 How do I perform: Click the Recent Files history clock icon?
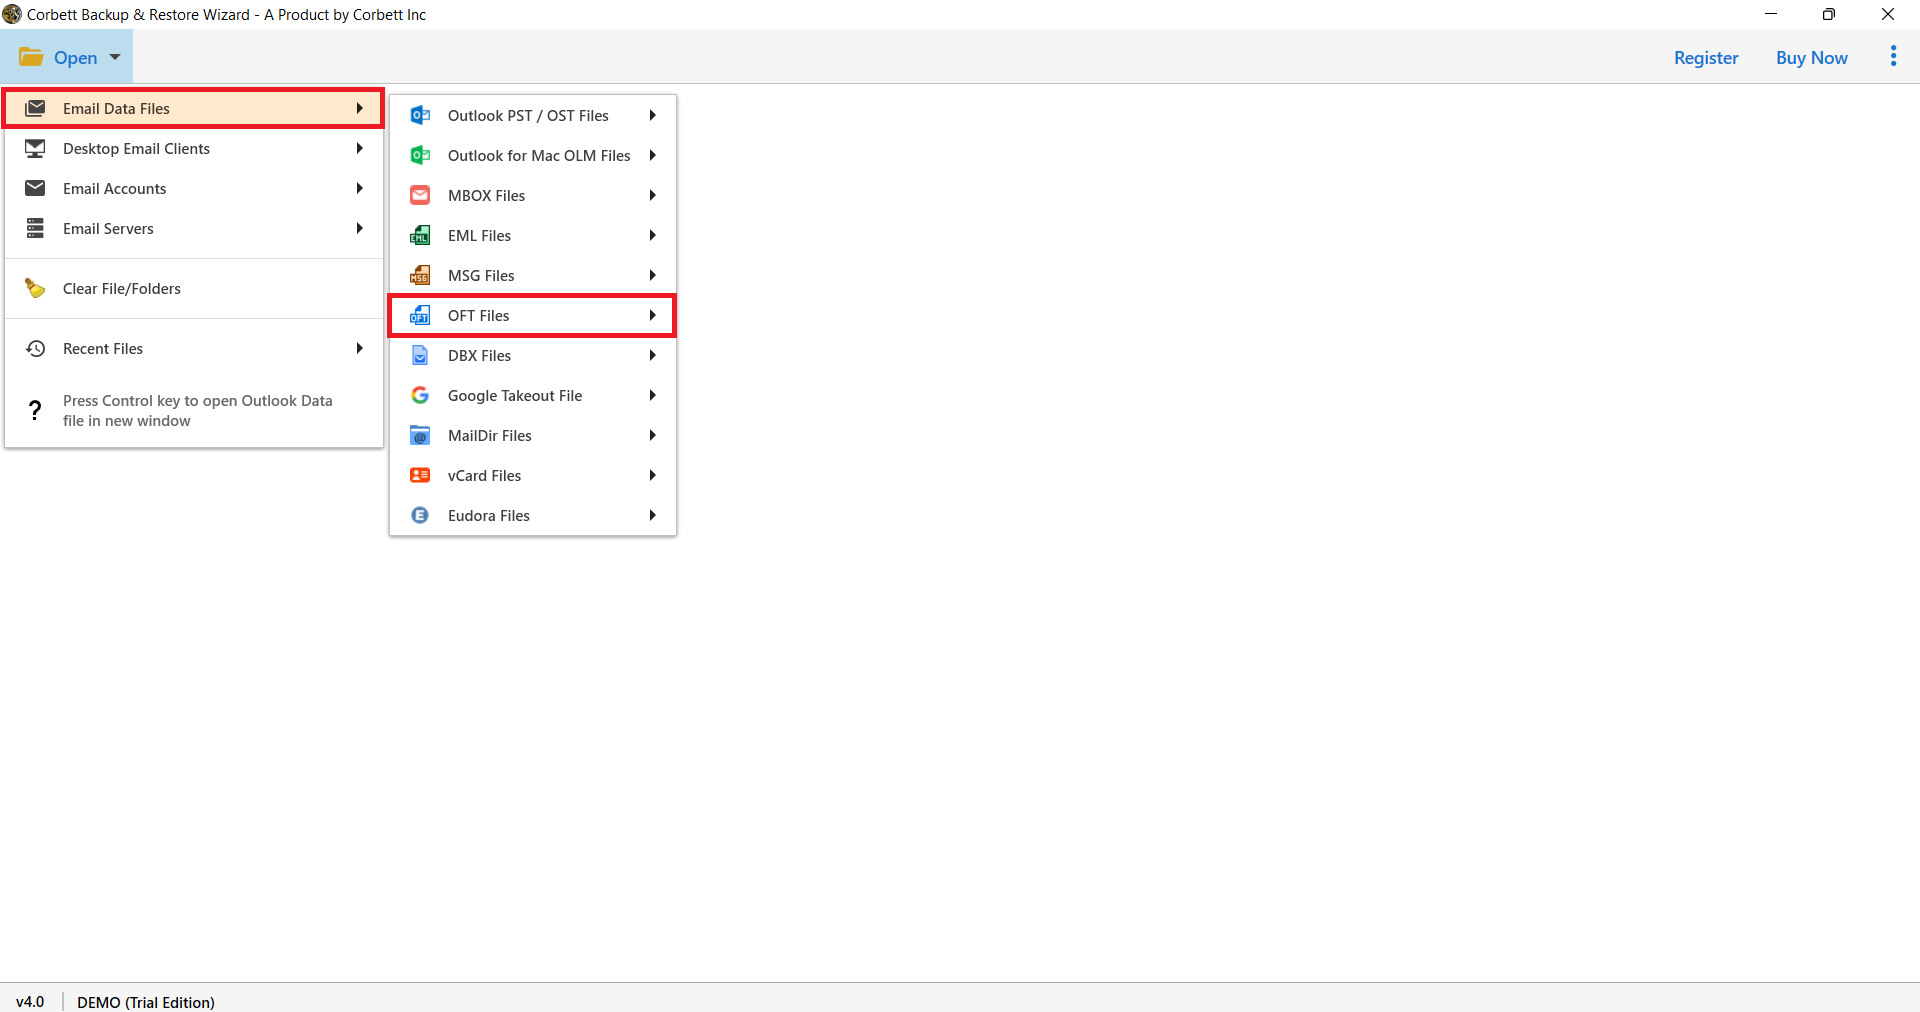[35, 348]
